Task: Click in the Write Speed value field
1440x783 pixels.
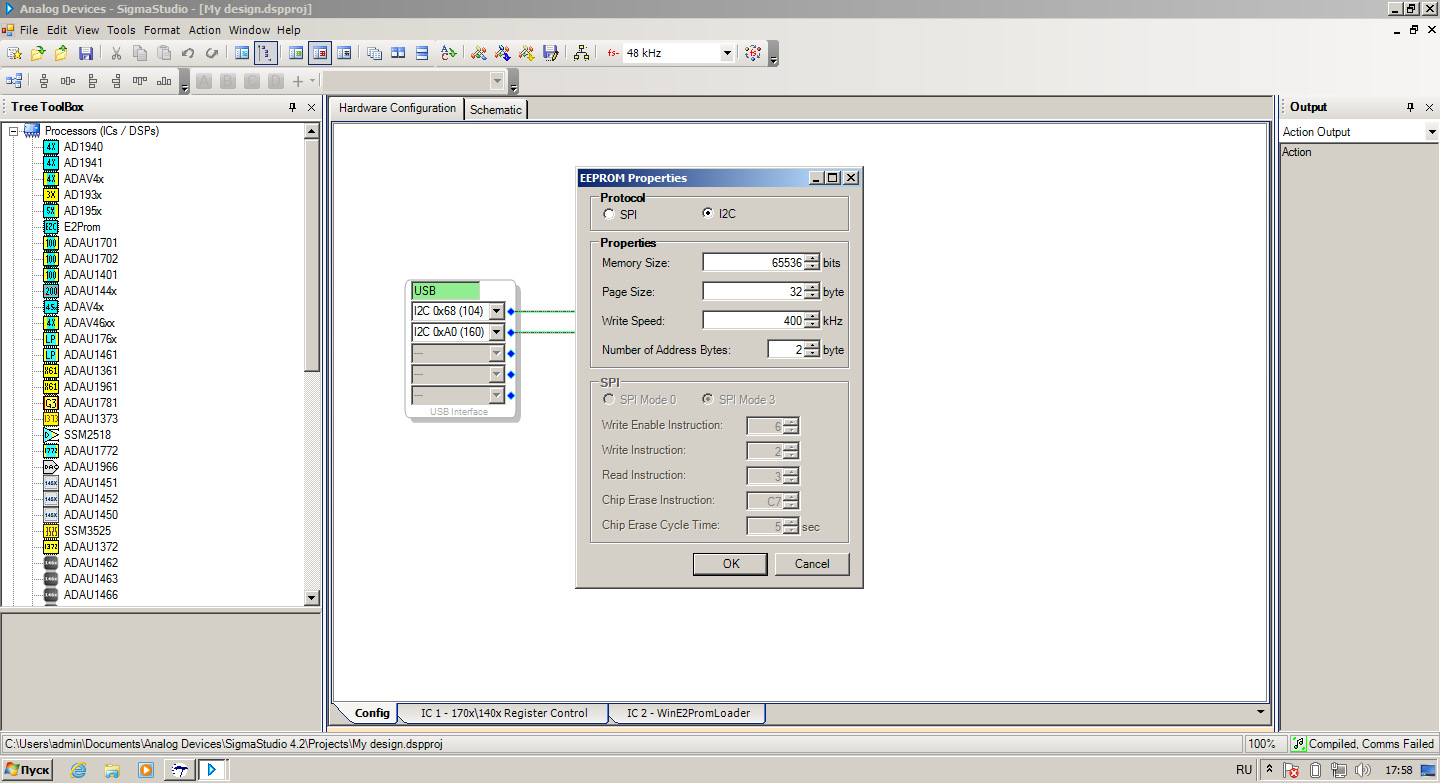Action: [753, 320]
